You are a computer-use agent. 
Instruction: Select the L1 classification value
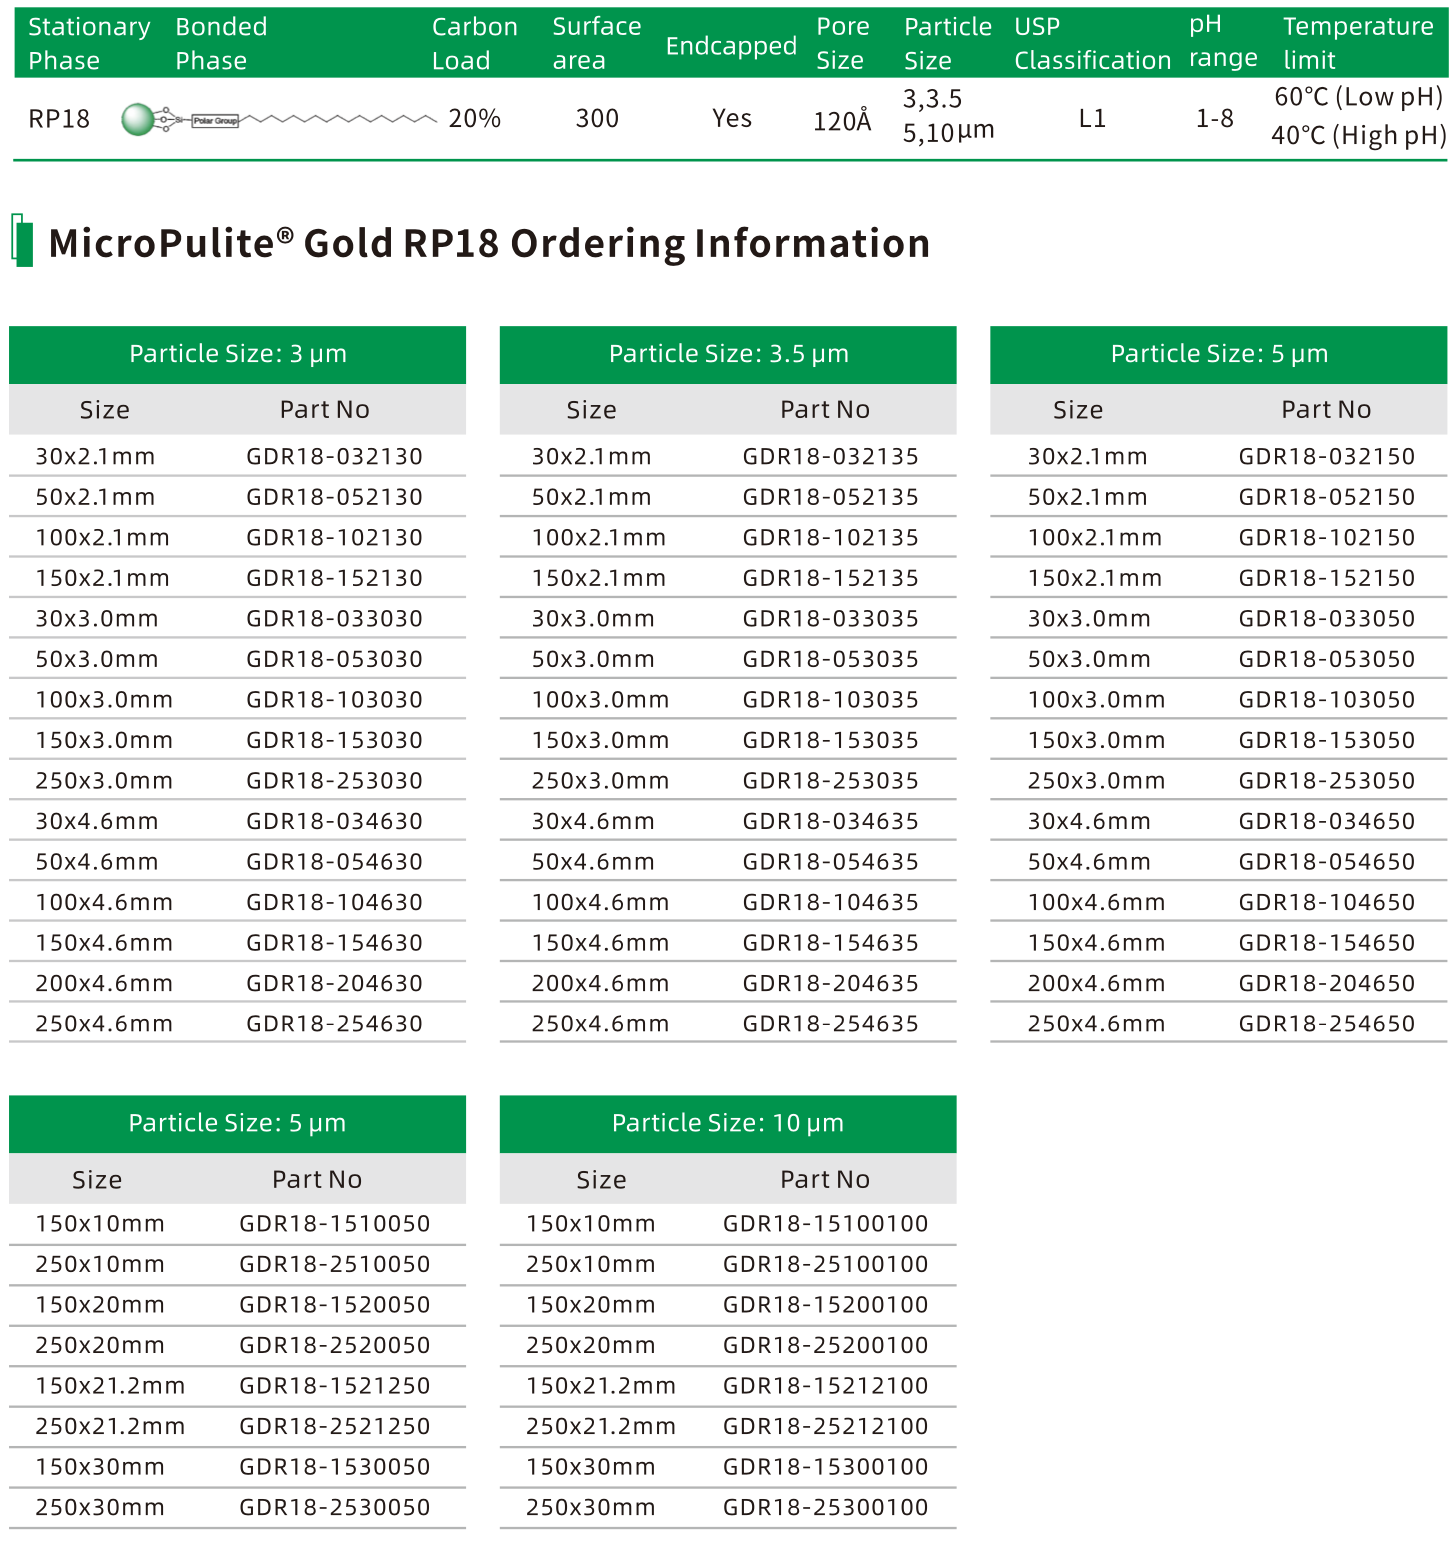click(1092, 118)
